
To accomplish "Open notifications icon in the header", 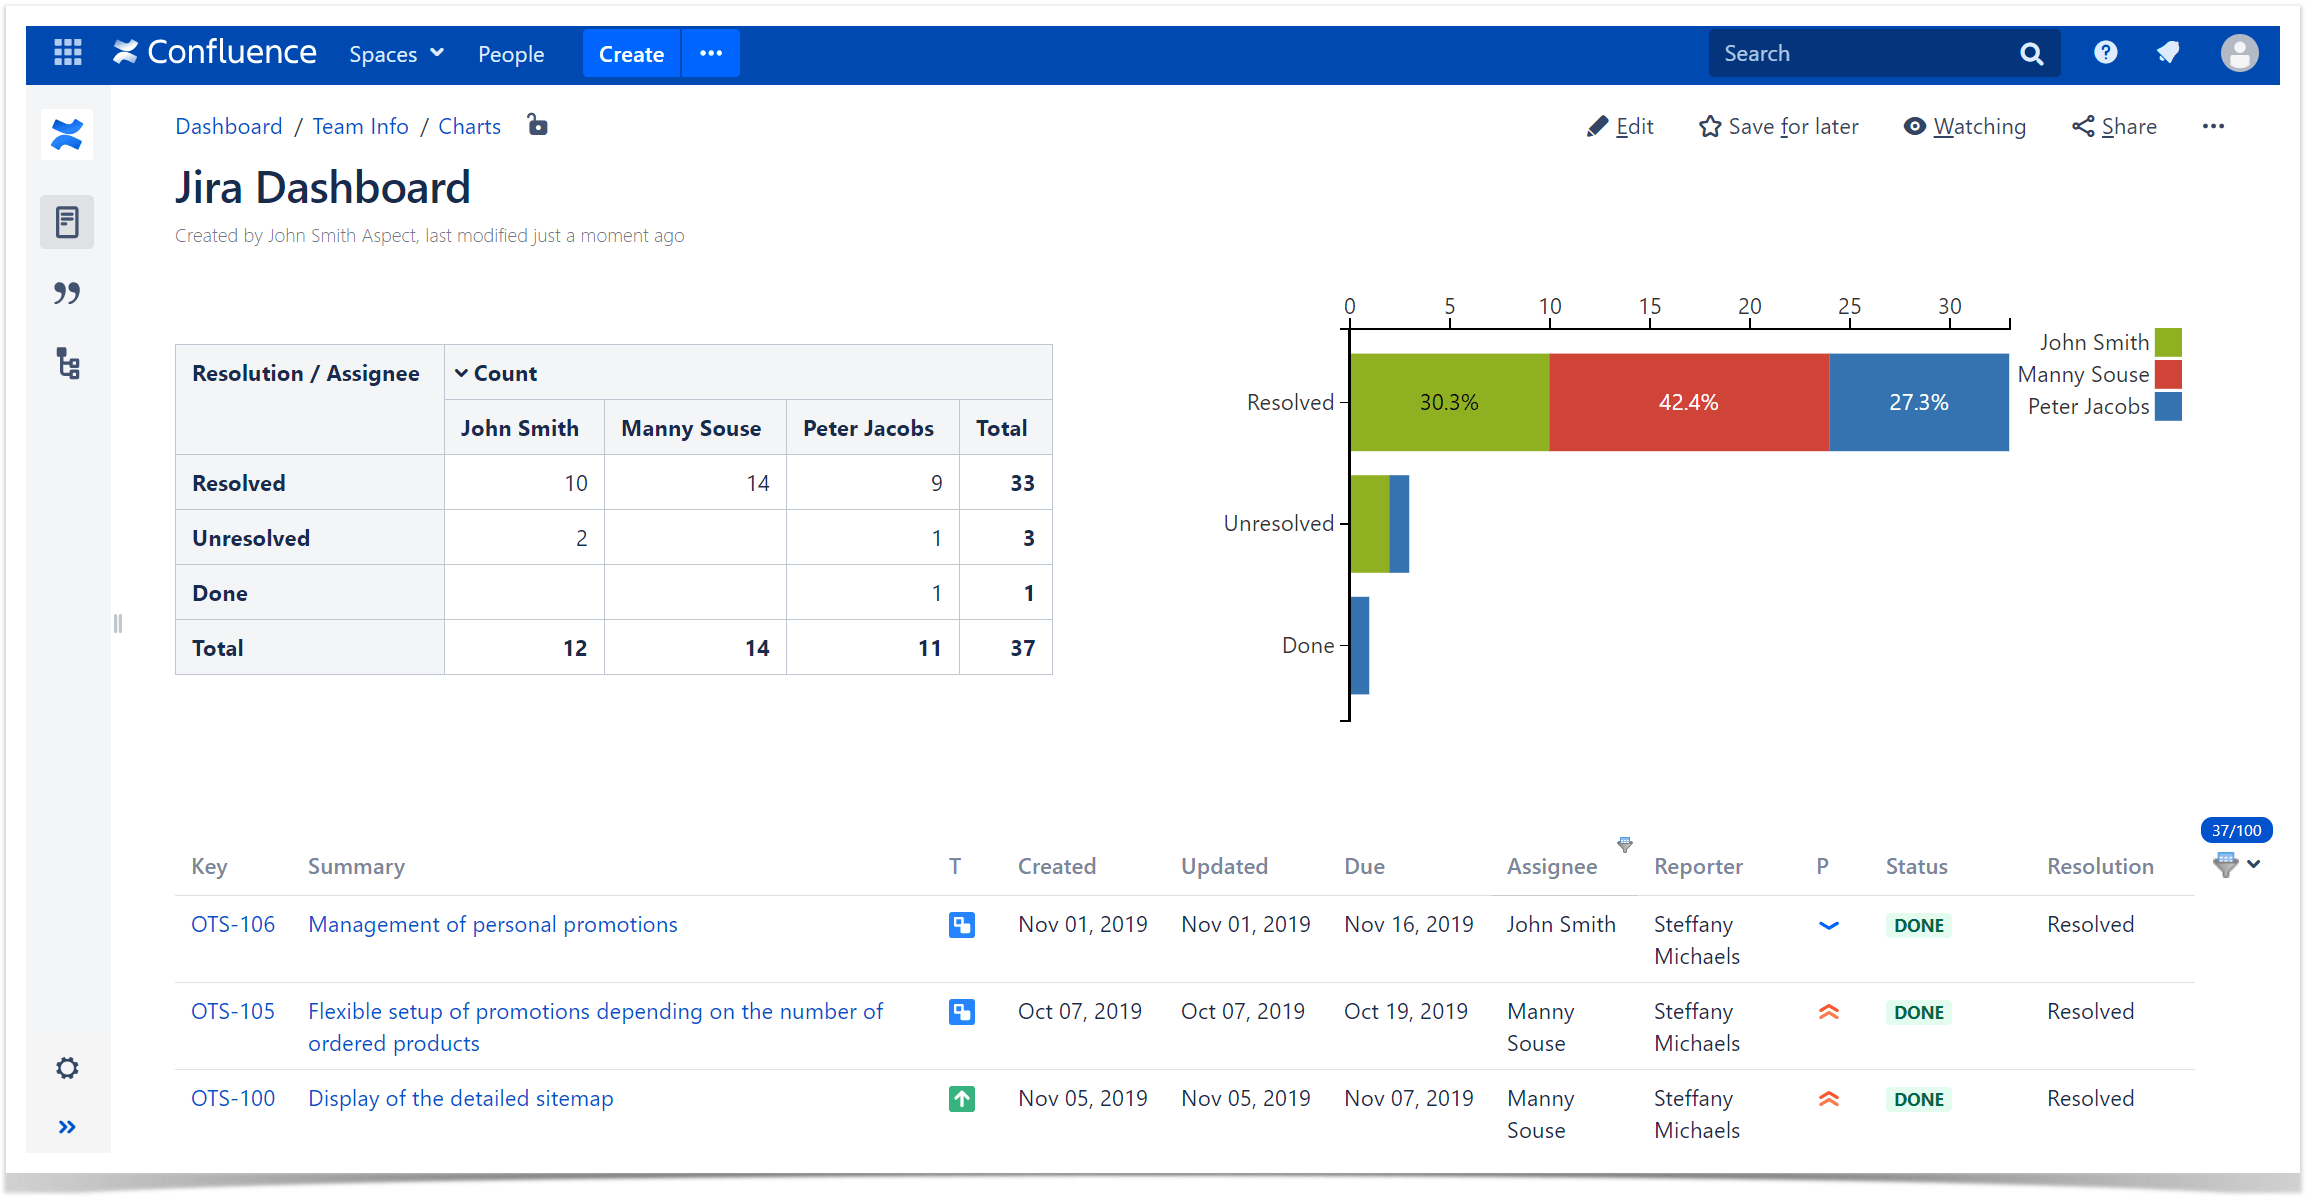I will tap(2168, 53).
